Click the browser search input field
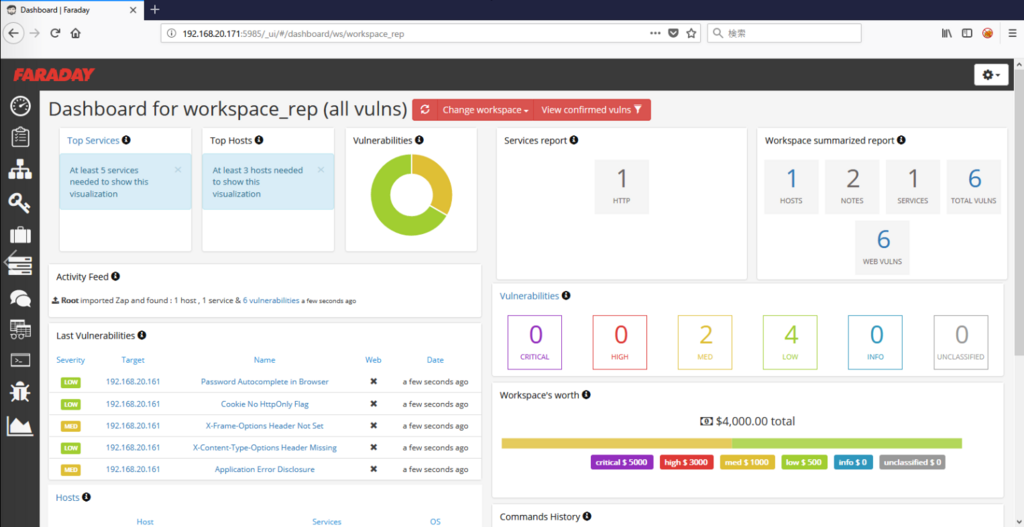Screen dimensions: 1024x527 coord(784,33)
